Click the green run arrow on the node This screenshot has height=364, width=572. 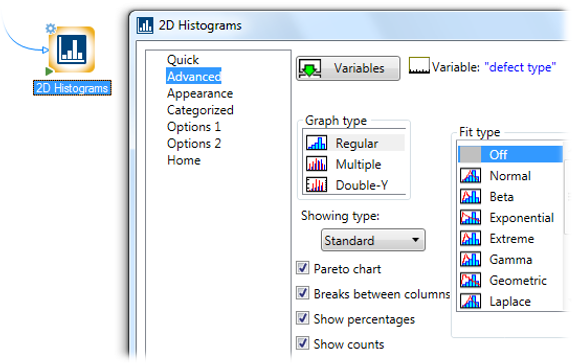coord(49,71)
